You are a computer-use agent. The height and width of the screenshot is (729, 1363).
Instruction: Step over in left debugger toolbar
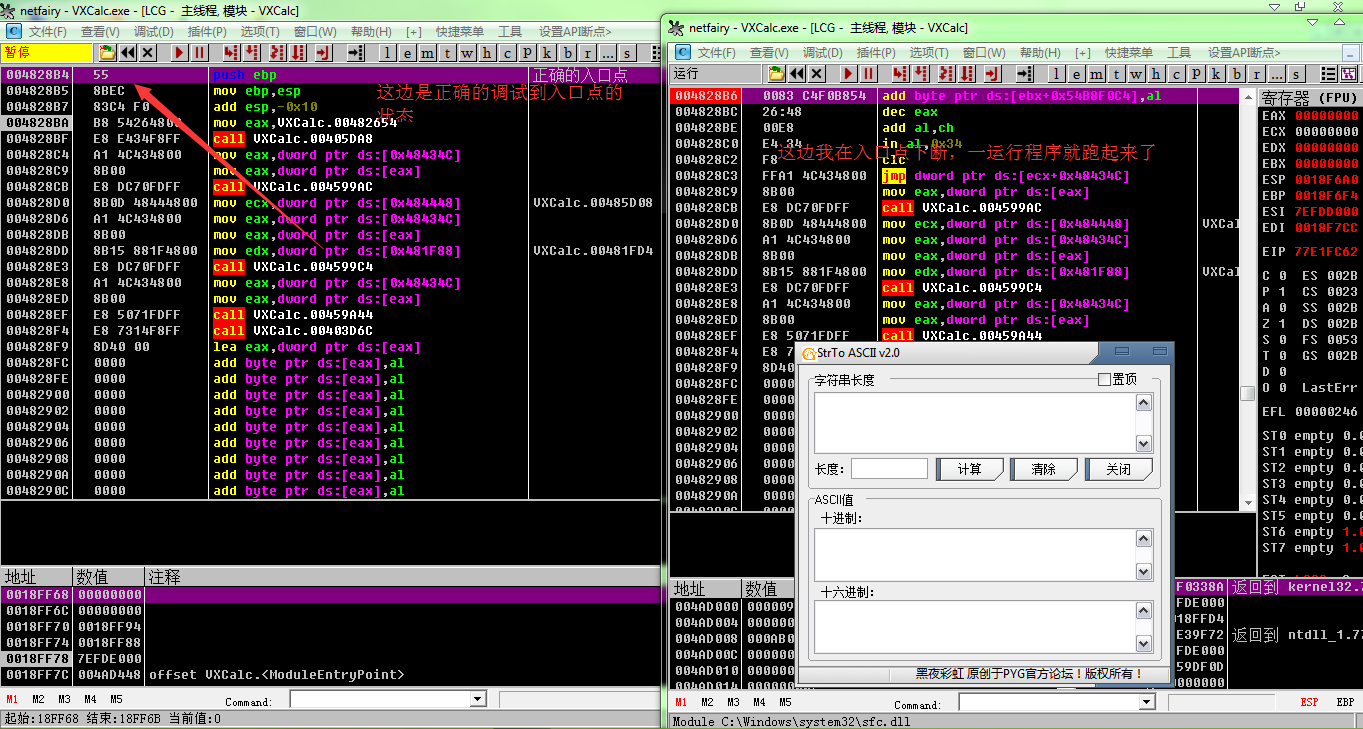[252, 53]
